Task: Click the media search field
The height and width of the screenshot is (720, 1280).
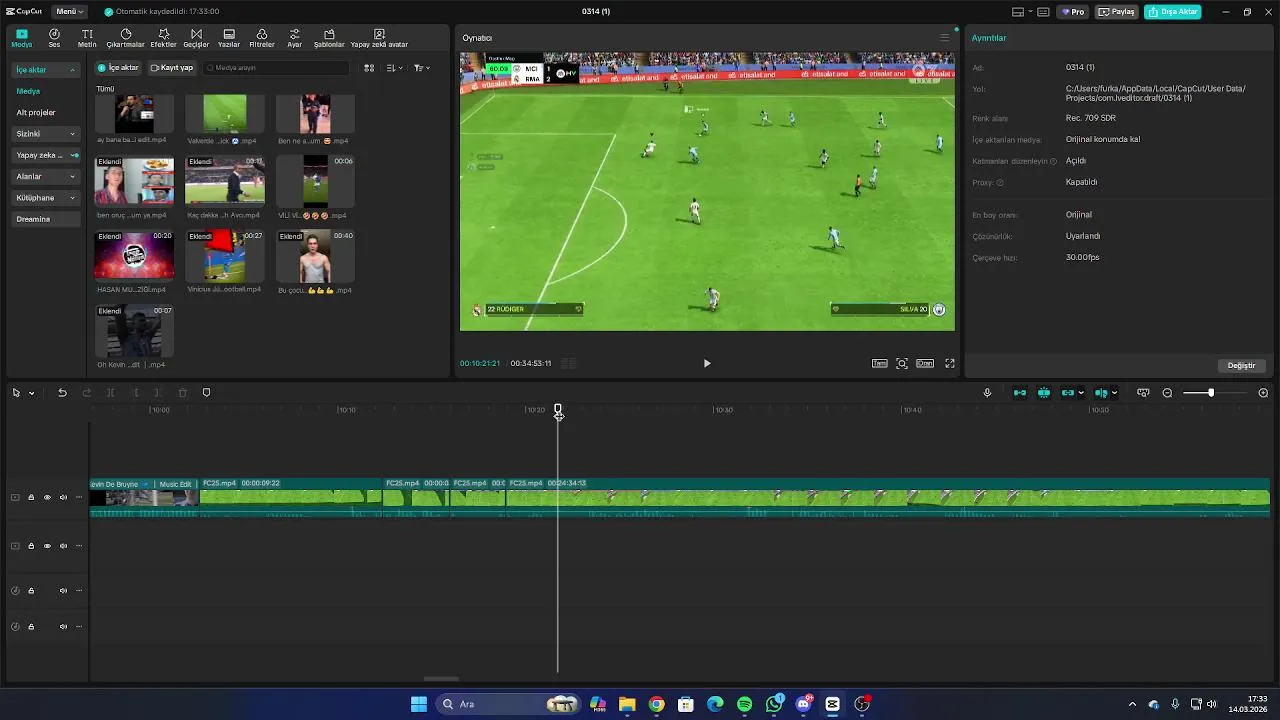Action: 276,68
